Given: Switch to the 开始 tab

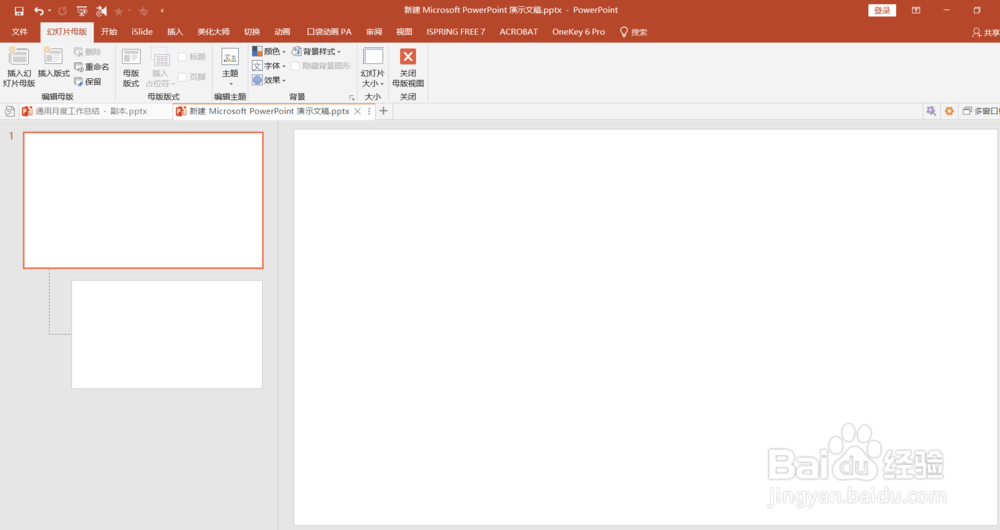Looking at the screenshot, I should tap(109, 32).
